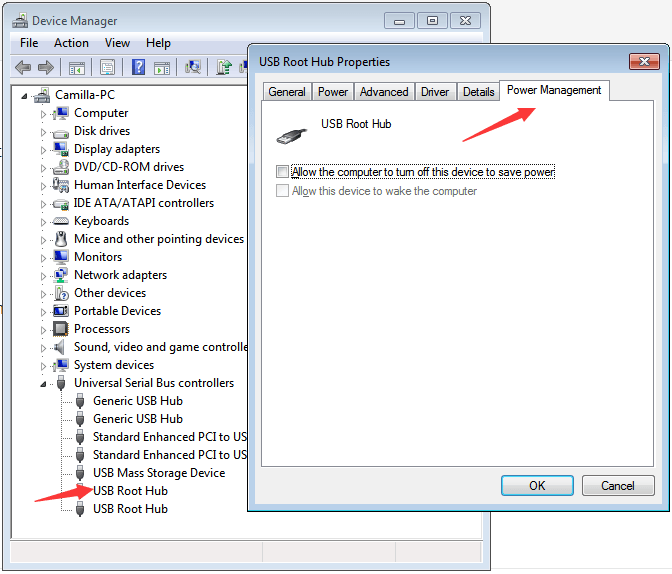Expand the System devices node
Viewport: 672px width, 574px height.
[43, 366]
